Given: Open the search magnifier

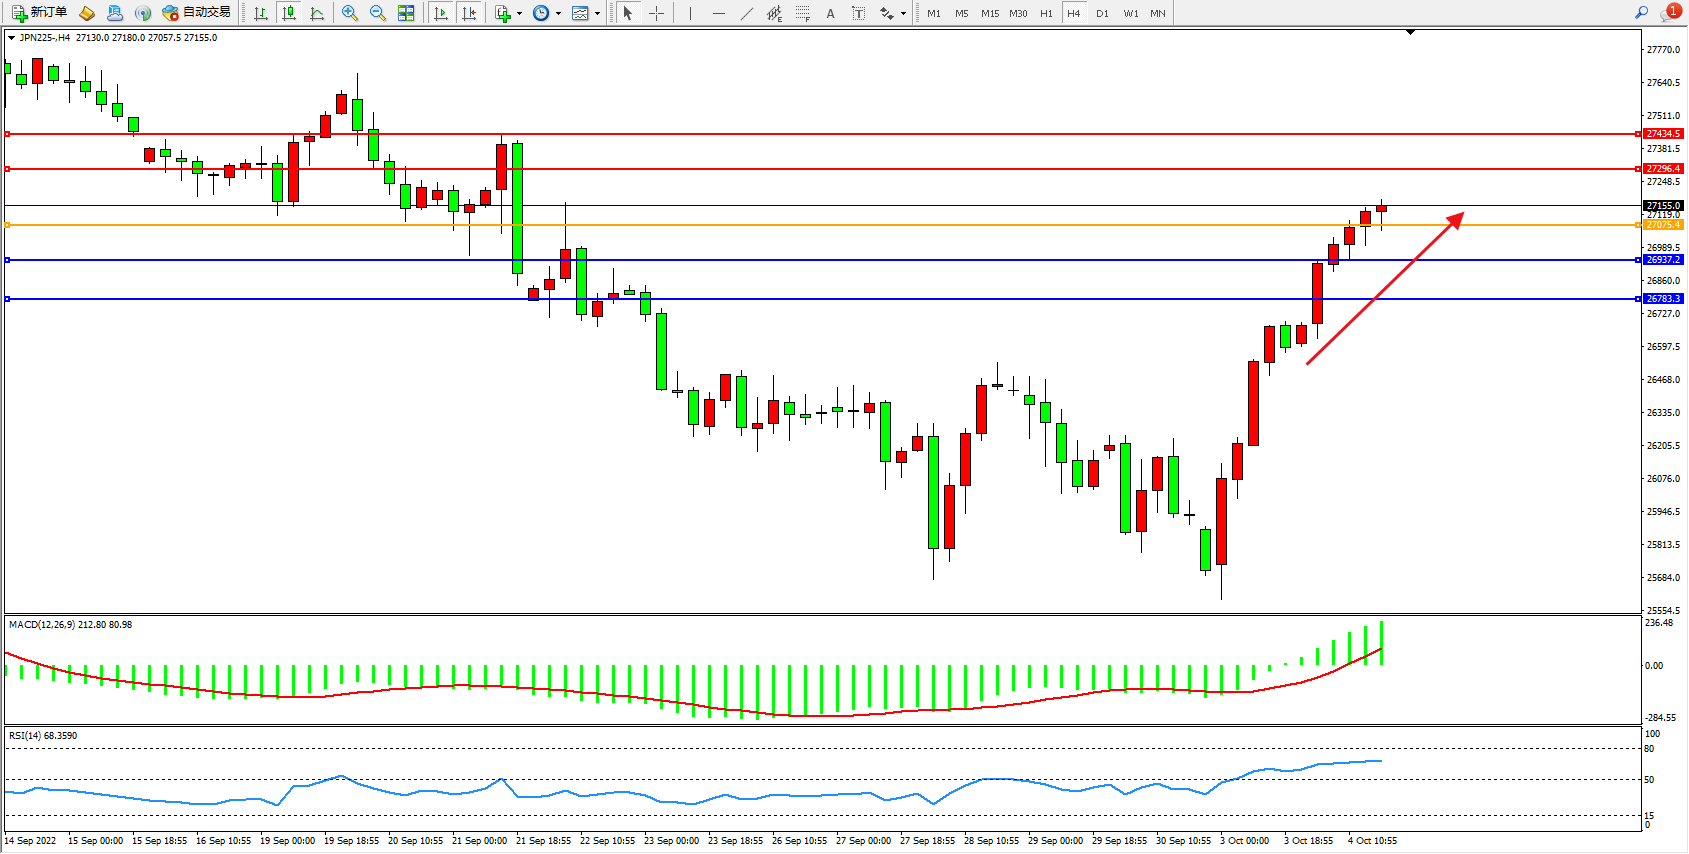Looking at the screenshot, I should click(x=1641, y=13).
